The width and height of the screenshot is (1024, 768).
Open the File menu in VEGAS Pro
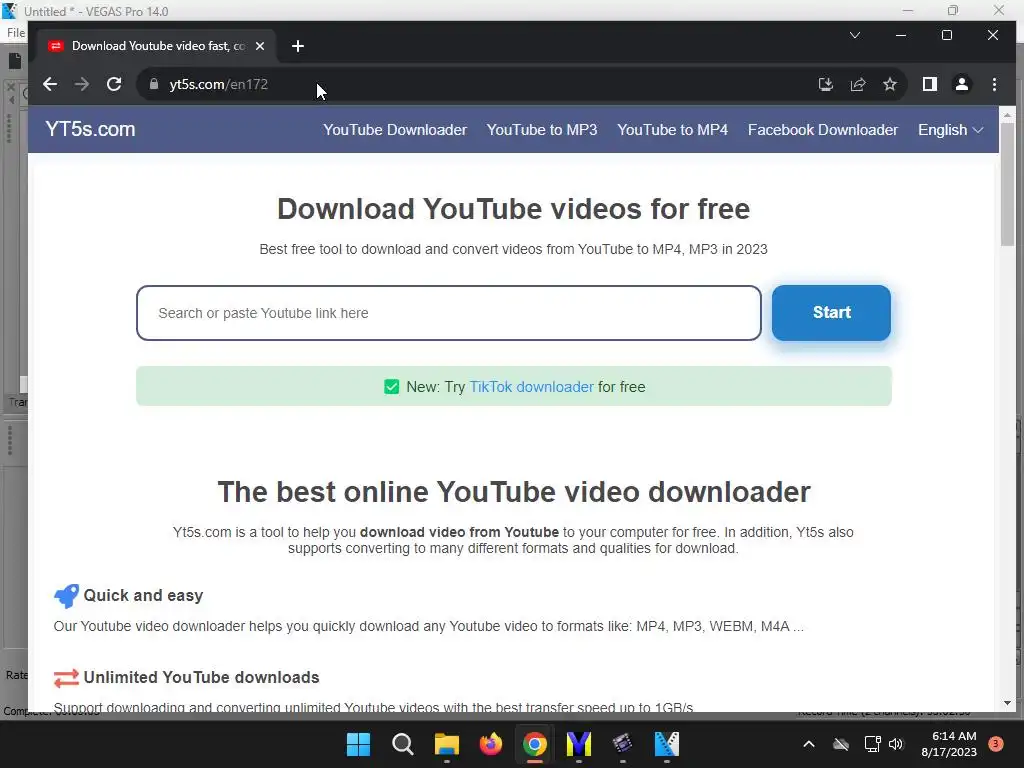(x=16, y=33)
